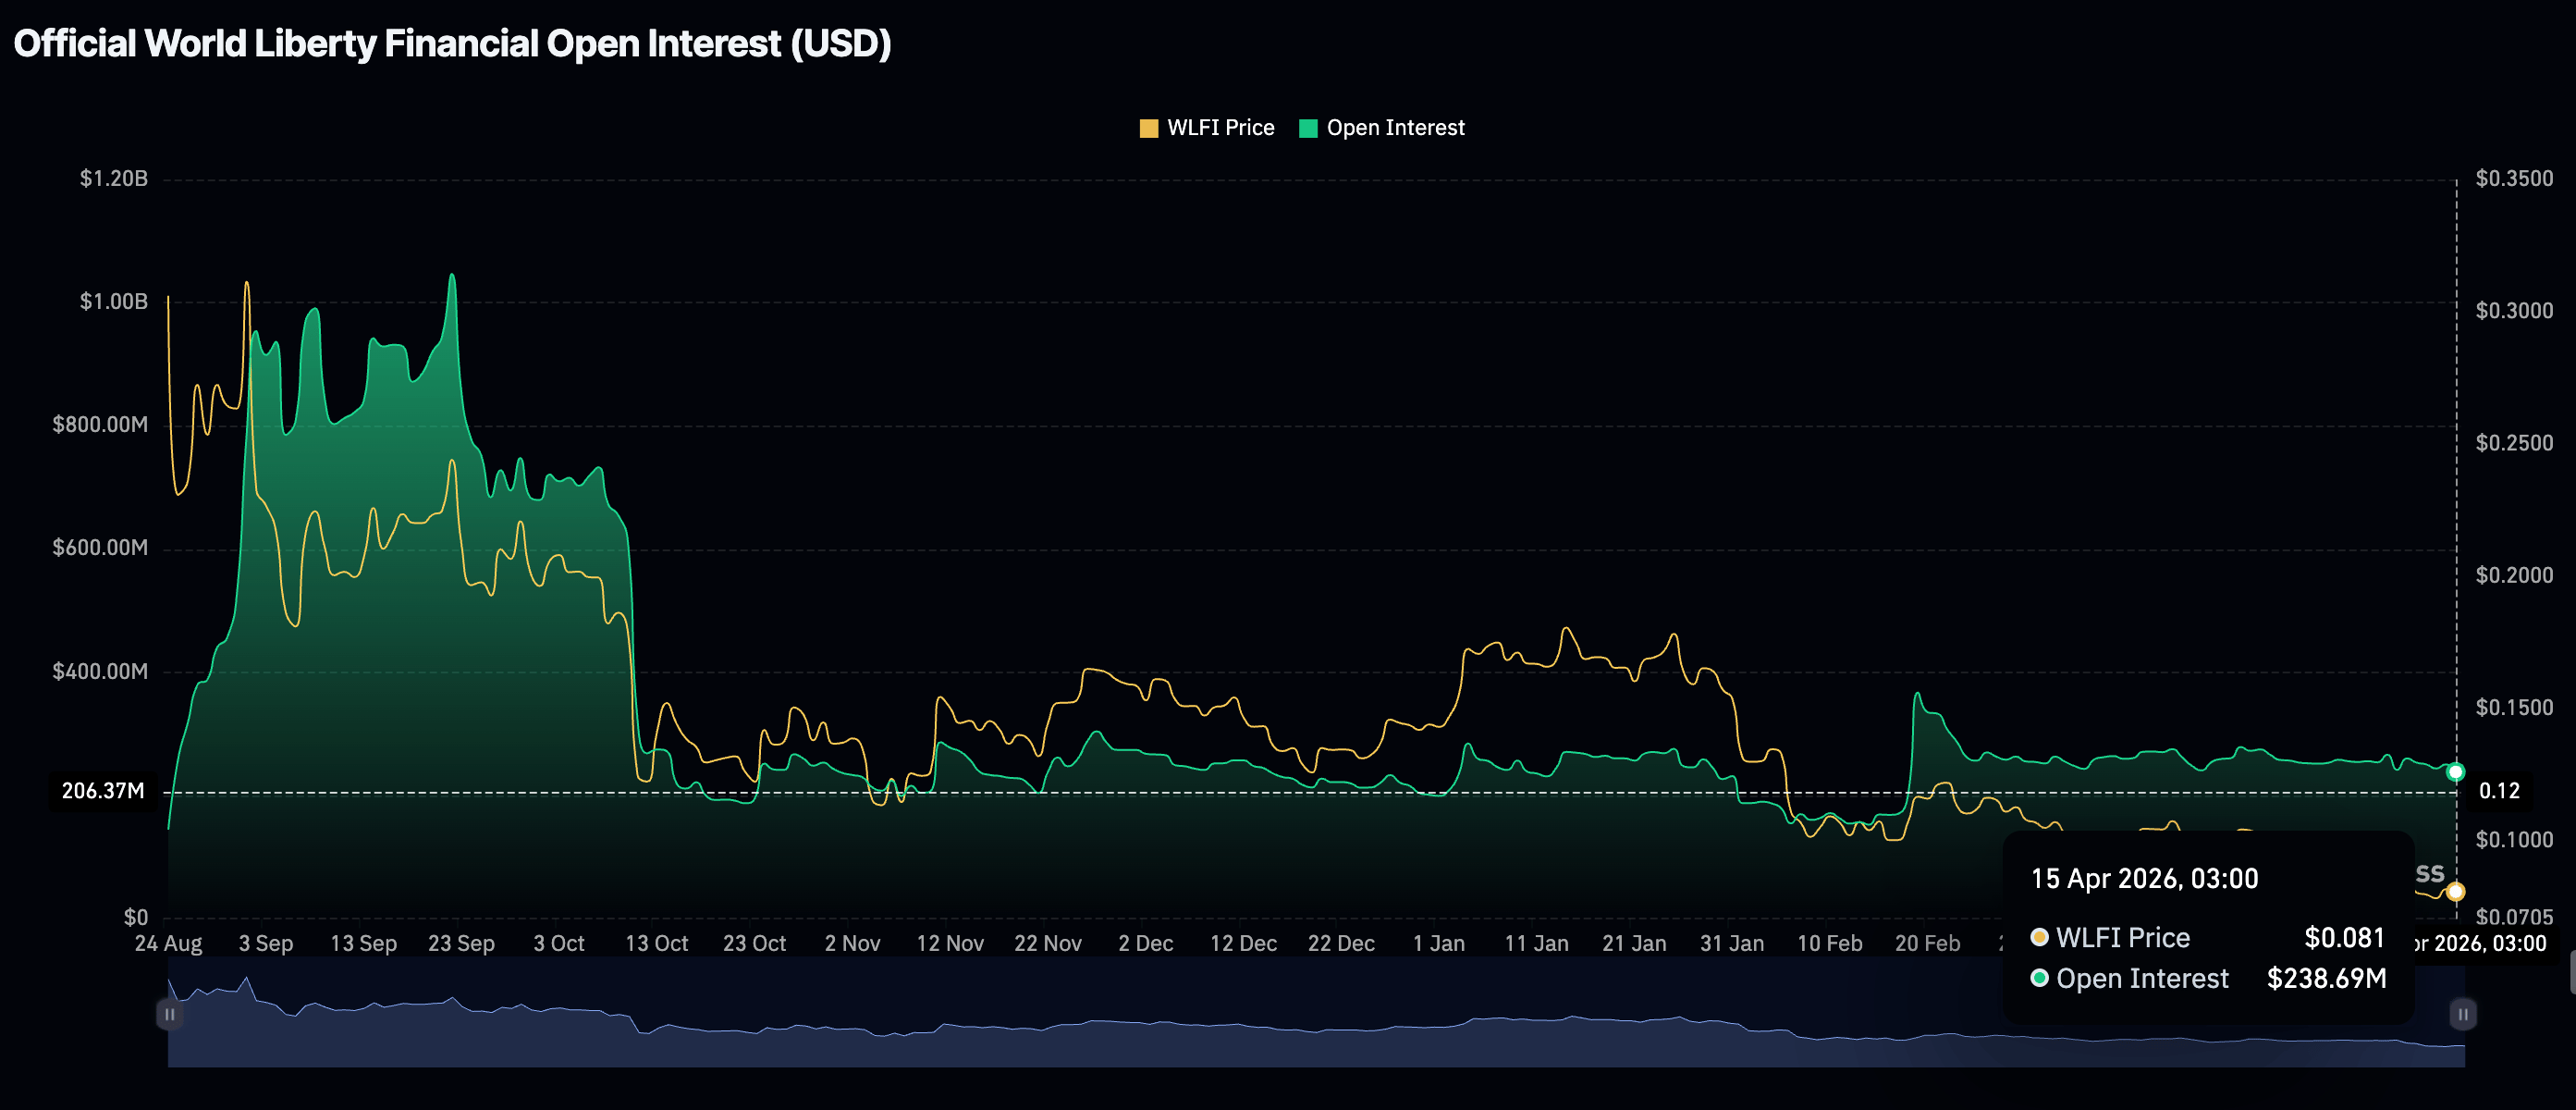Click the vertical scrollbar at right edge

[x=2571, y=972]
